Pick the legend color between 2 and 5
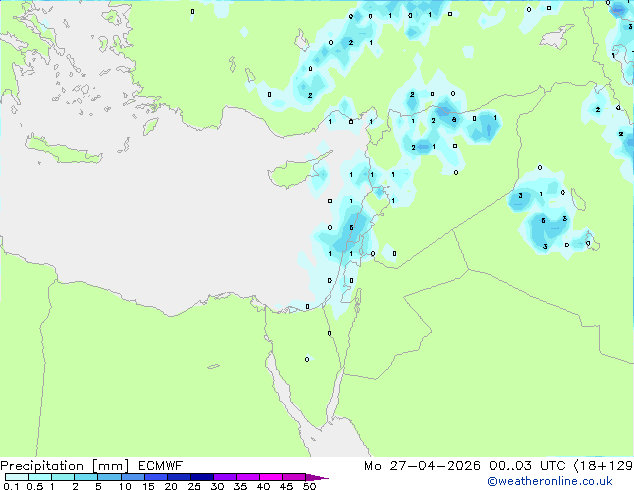634x490 pixels. click(x=86, y=477)
